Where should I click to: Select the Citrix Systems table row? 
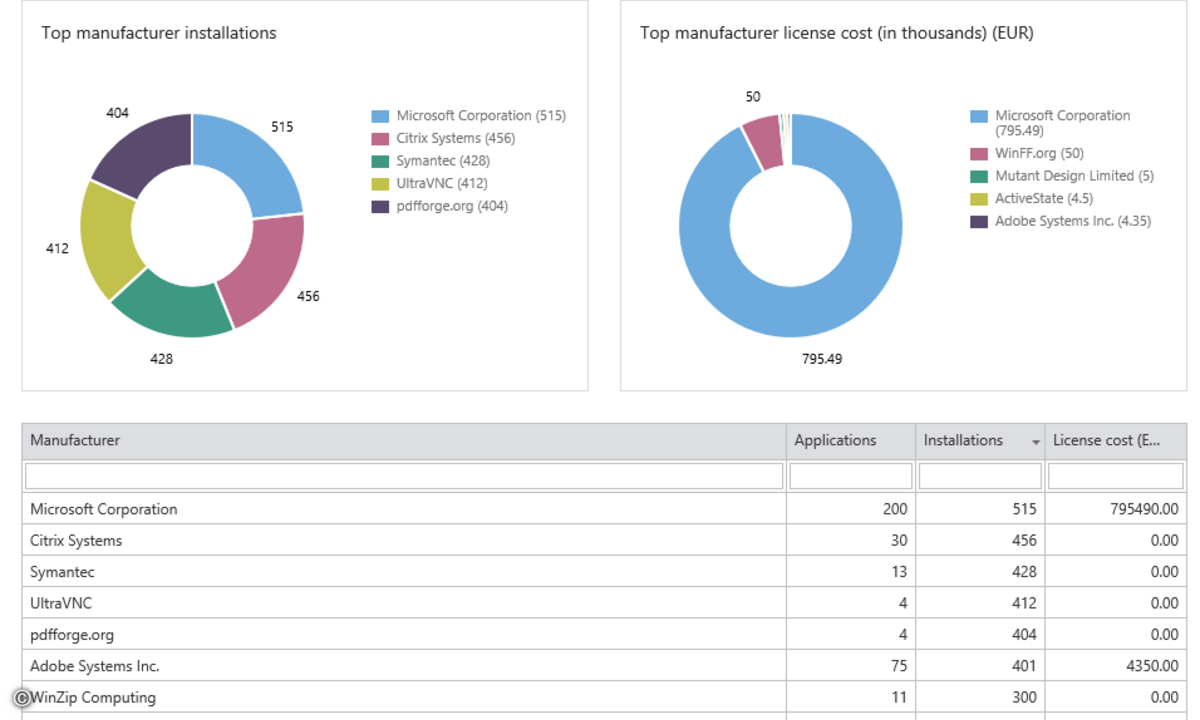(x=604, y=540)
